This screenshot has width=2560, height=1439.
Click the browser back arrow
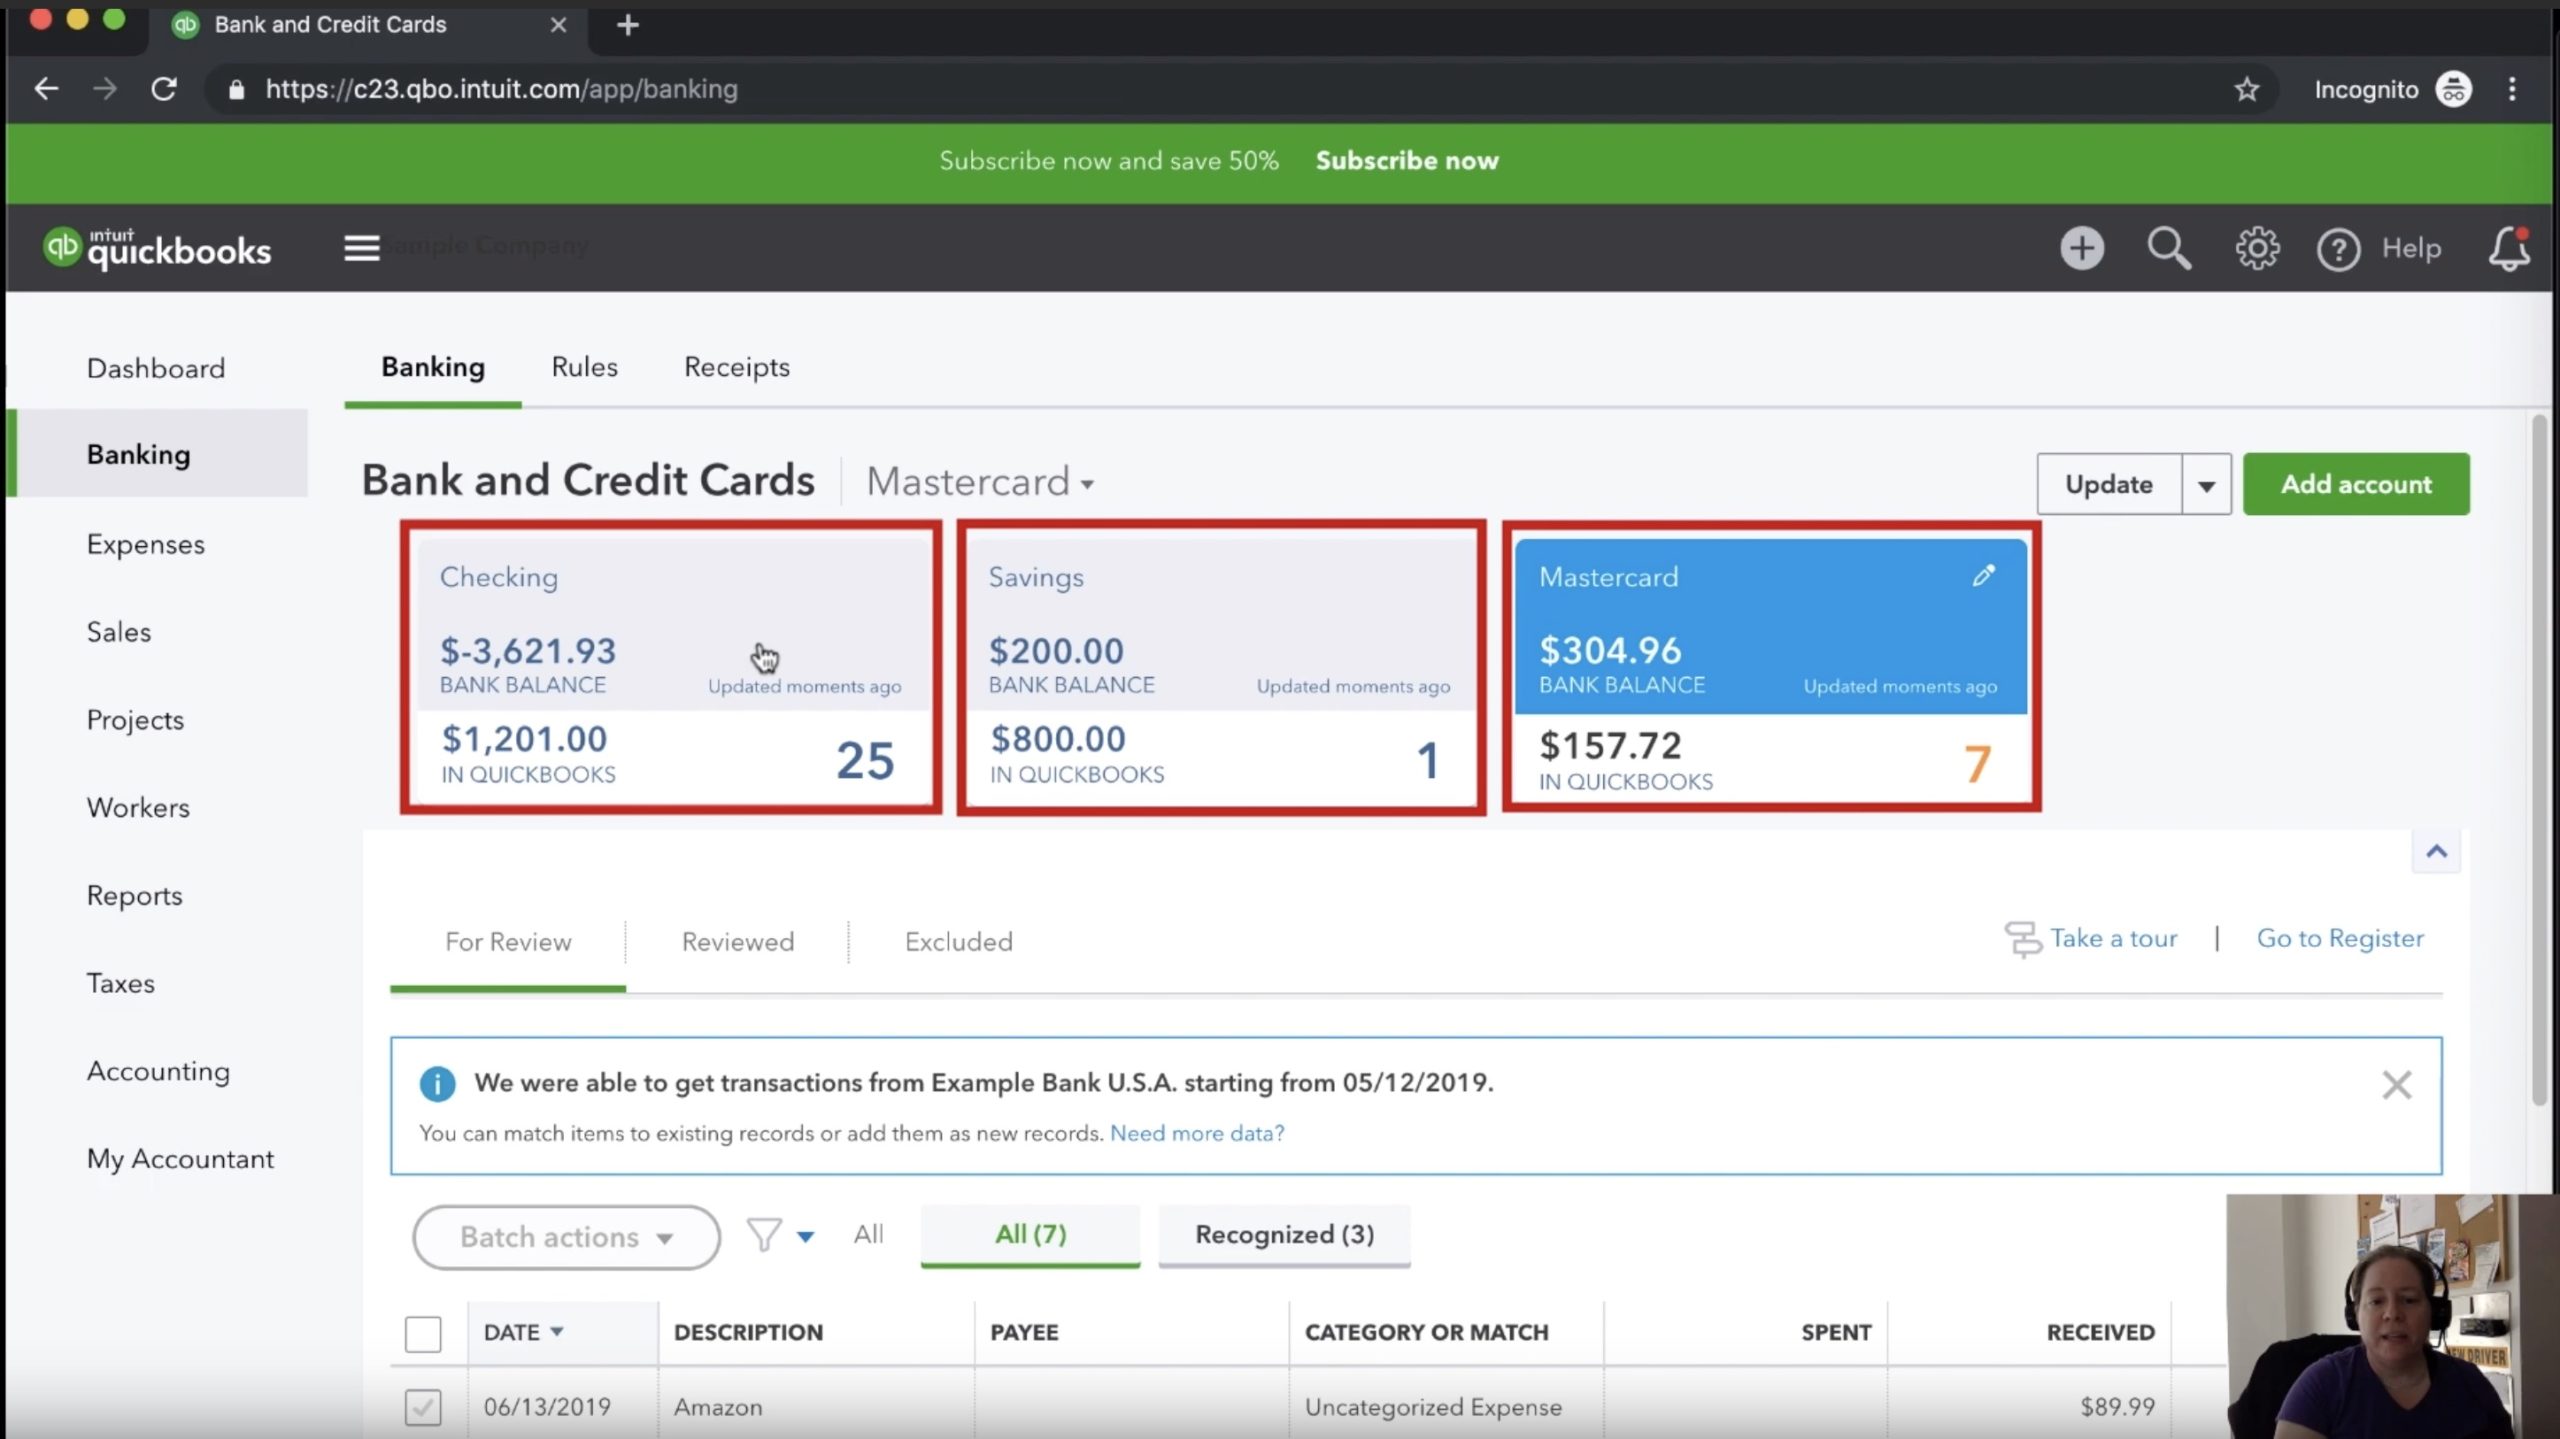pyautogui.click(x=46, y=89)
